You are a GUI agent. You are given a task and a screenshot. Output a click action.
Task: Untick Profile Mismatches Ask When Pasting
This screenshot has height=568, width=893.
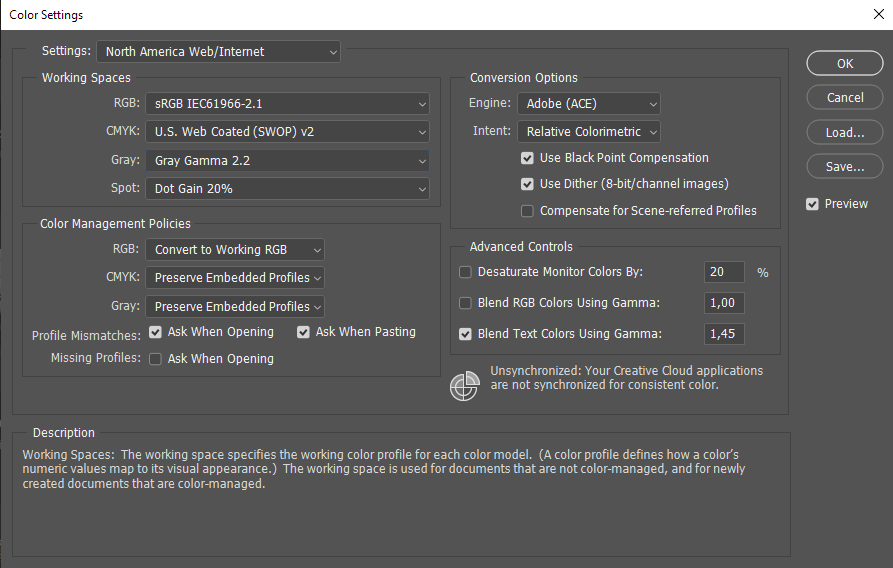(303, 332)
